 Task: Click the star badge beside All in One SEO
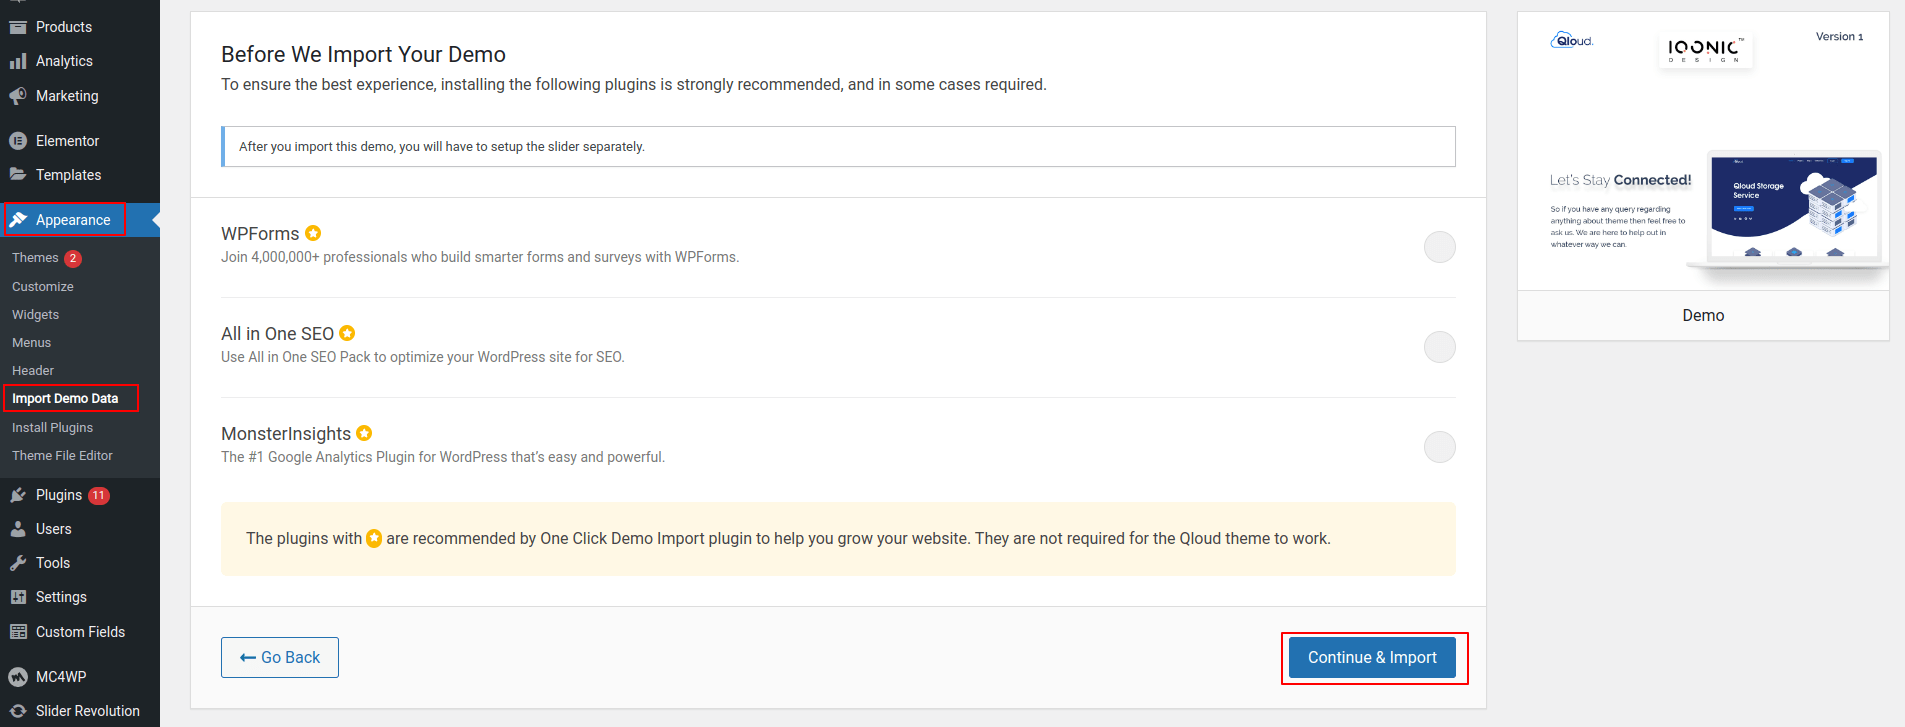click(347, 333)
